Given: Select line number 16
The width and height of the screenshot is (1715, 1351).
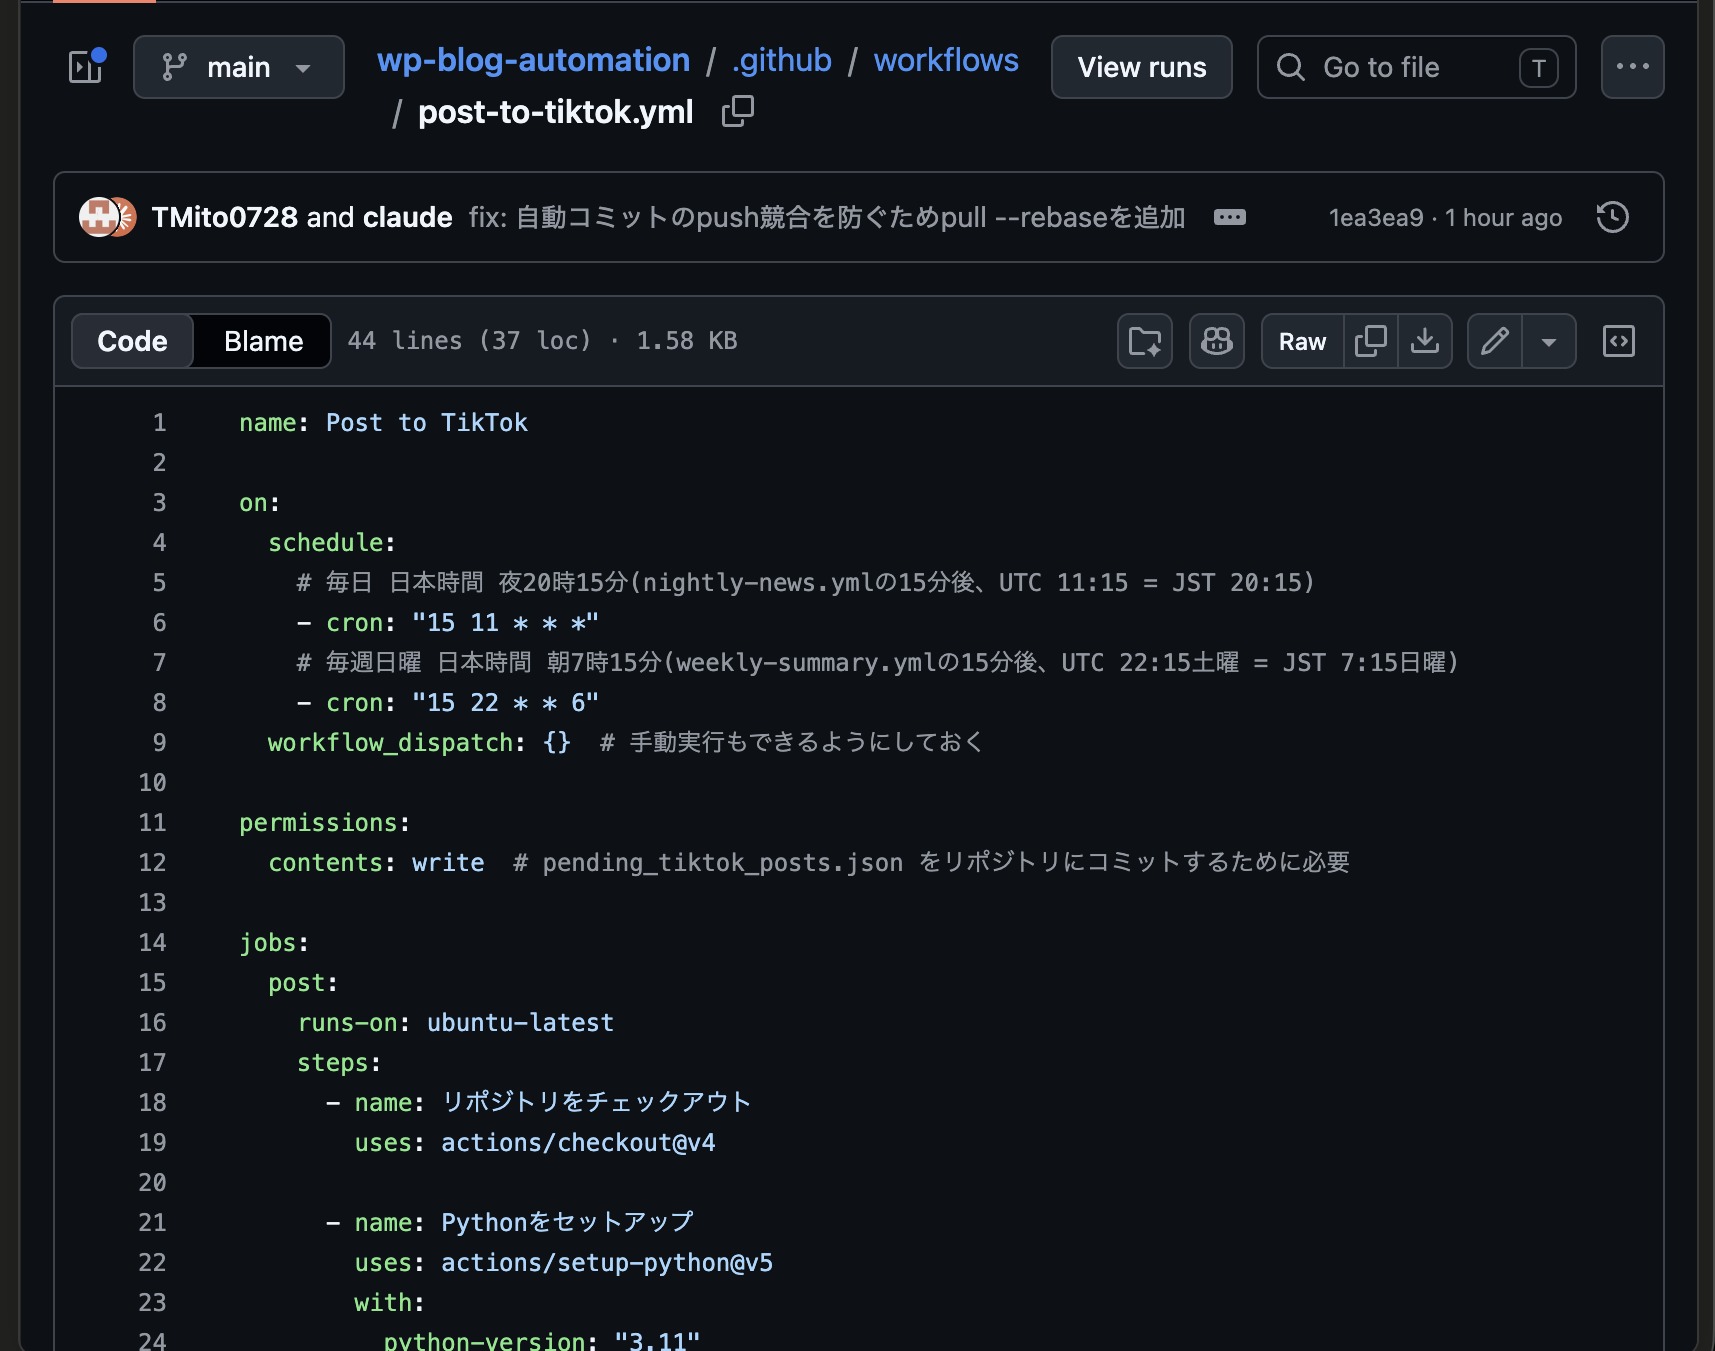Looking at the screenshot, I should (152, 1022).
